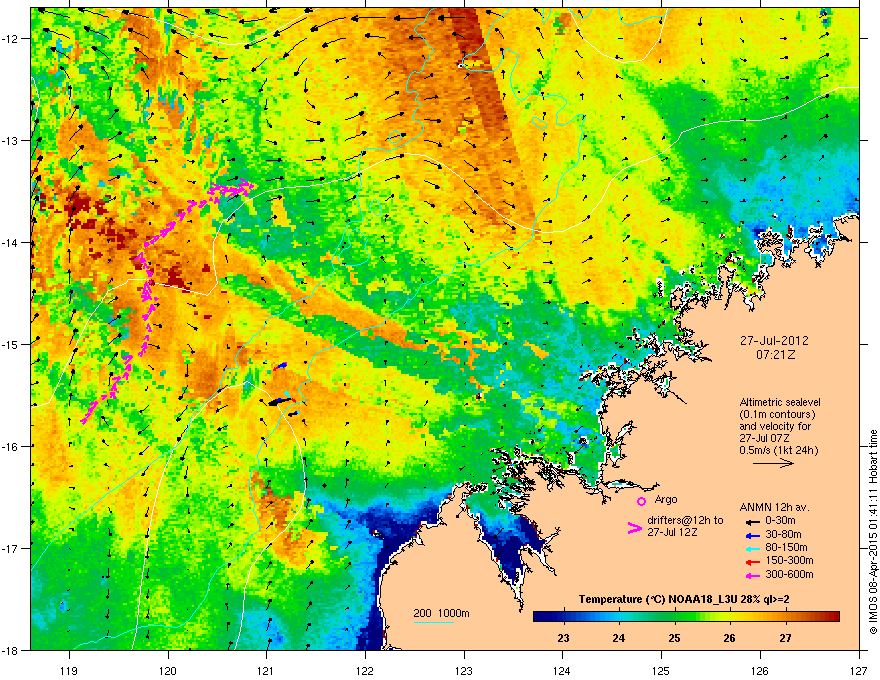Screen dimensions: 880x680
Task: Click the magenta Argo circle legend symbol
Action: [641, 501]
